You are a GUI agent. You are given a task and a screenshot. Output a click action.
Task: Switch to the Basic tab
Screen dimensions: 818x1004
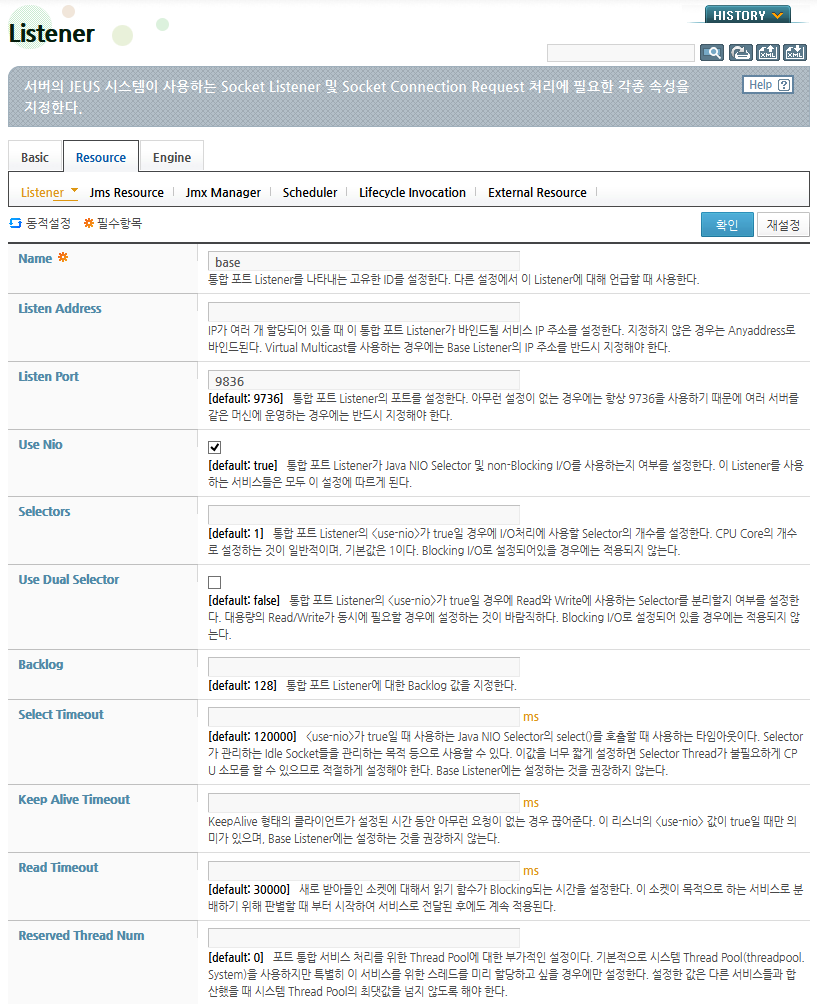35,158
